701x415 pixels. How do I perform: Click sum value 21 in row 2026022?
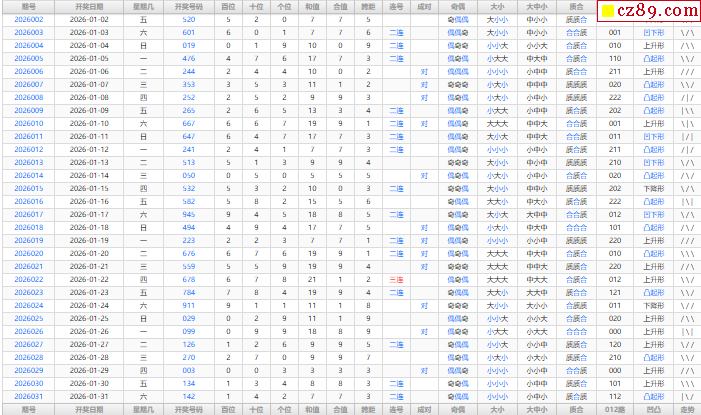click(x=312, y=279)
